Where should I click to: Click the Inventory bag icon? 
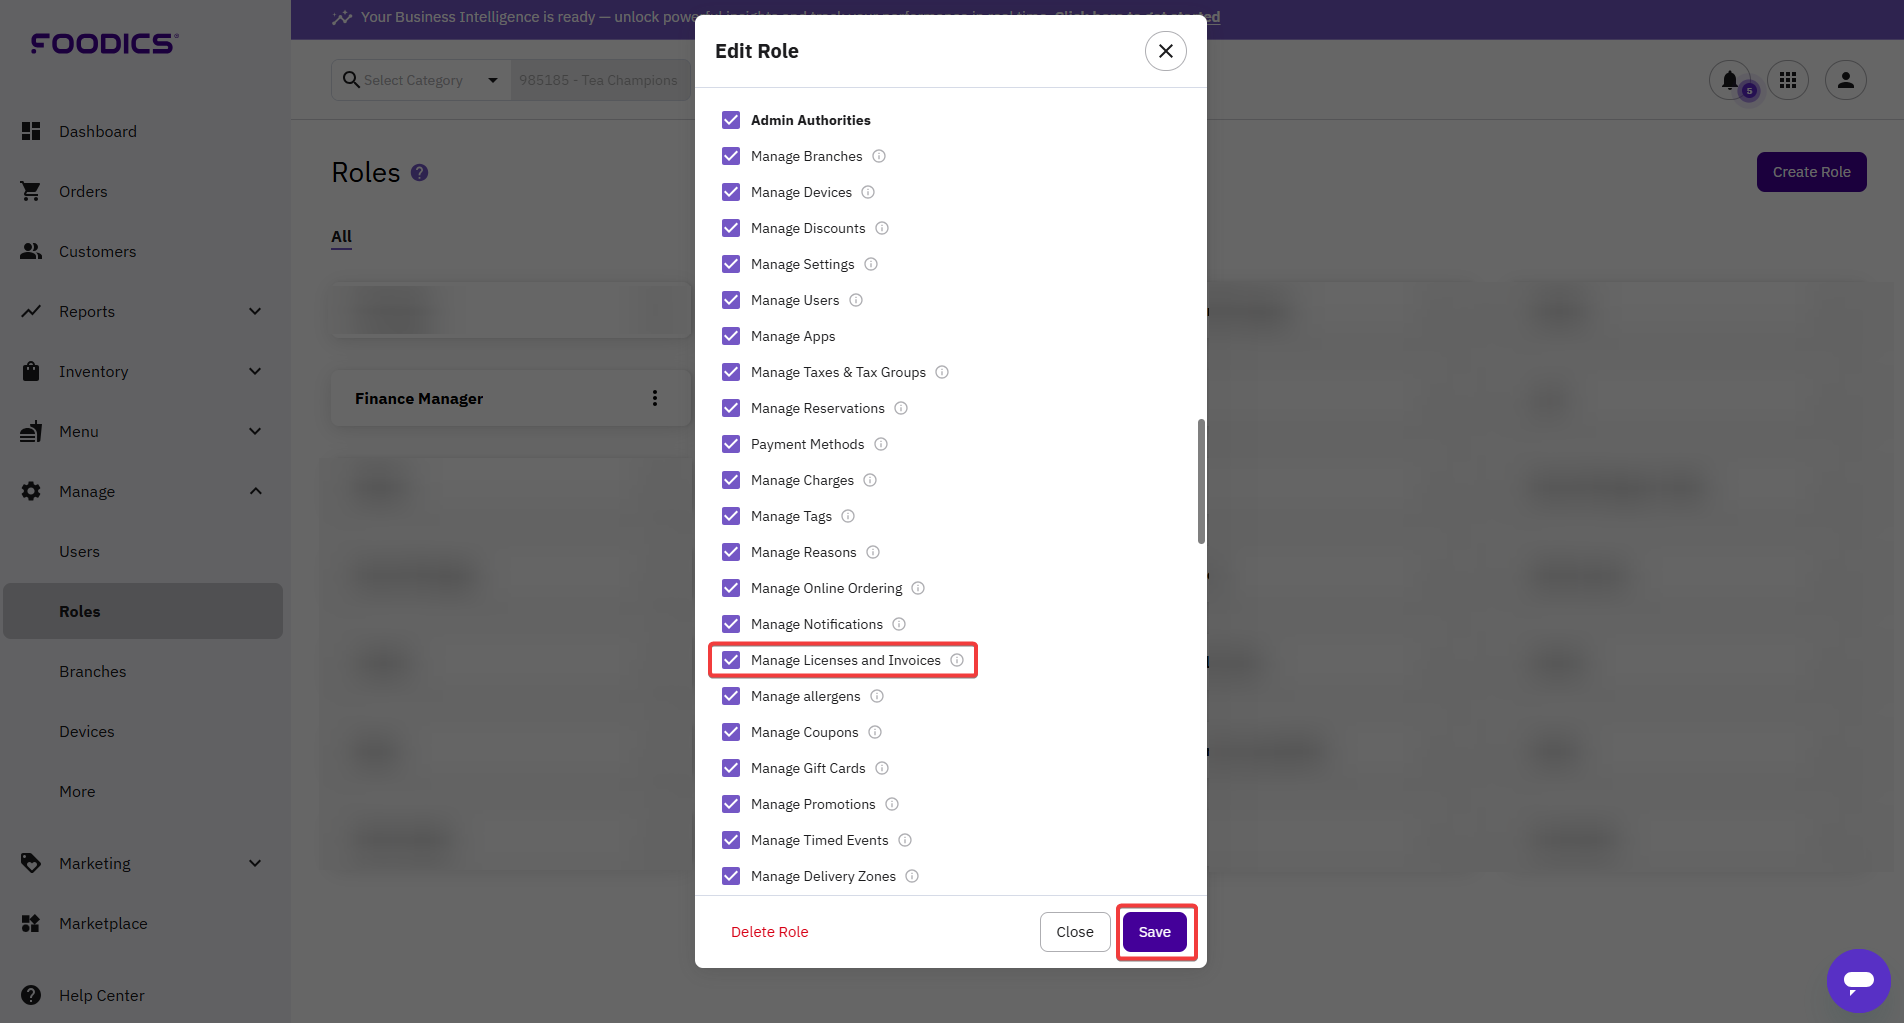point(31,371)
